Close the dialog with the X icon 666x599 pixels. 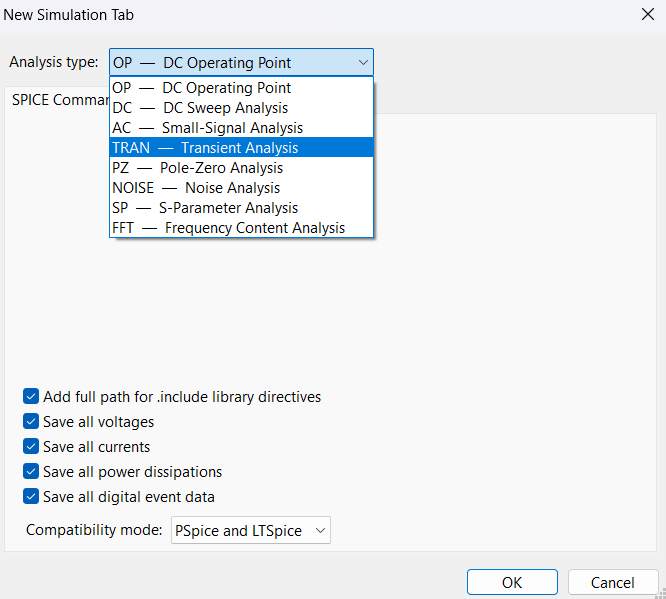click(x=648, y=14)
